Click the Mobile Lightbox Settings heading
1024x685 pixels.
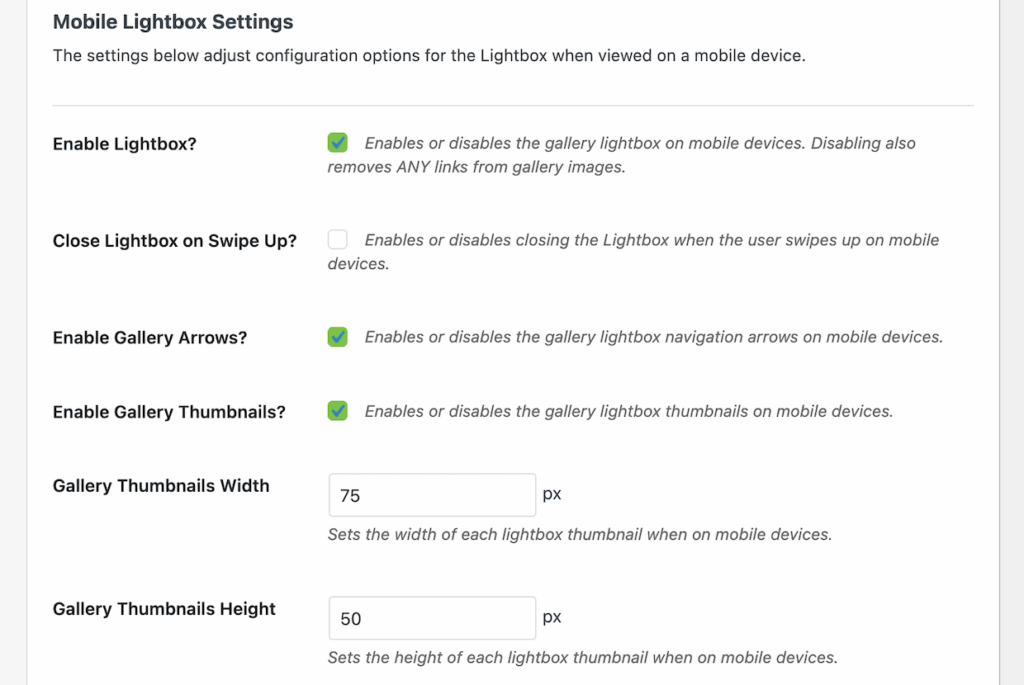tap(172, 21)
